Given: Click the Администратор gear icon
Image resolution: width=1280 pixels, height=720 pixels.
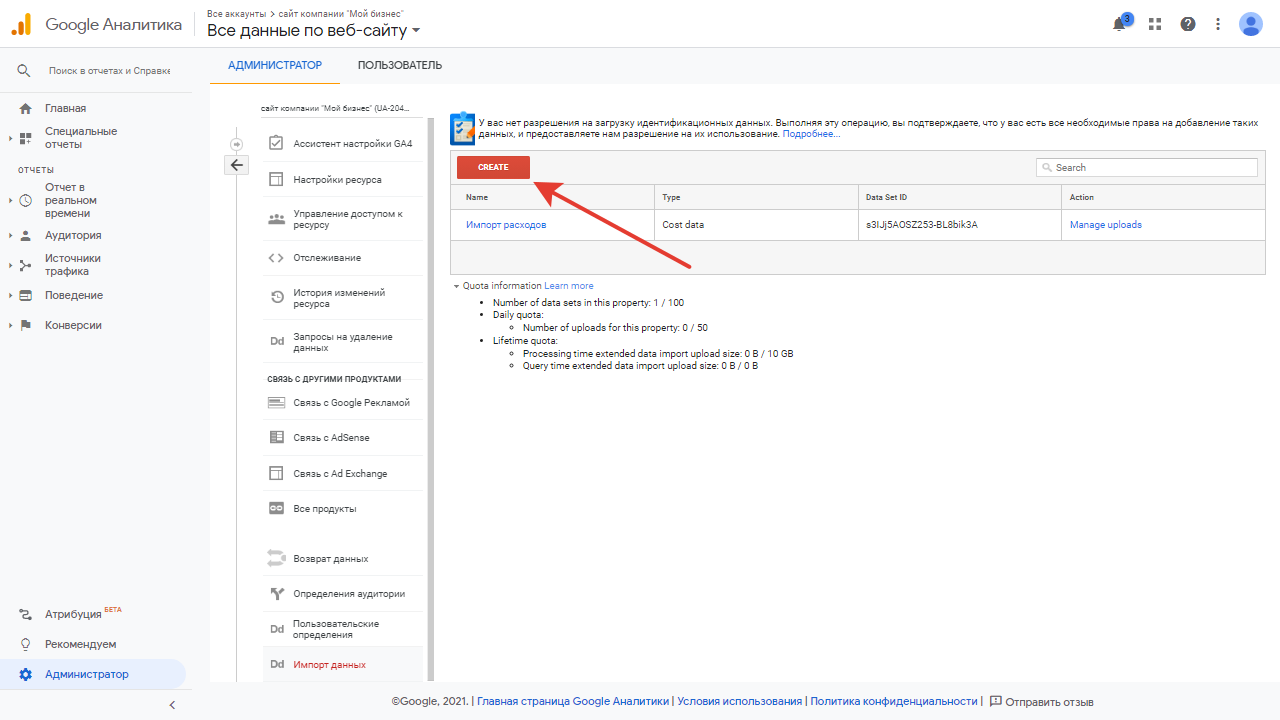Looking at the screenshot, I should click(25, 675).
